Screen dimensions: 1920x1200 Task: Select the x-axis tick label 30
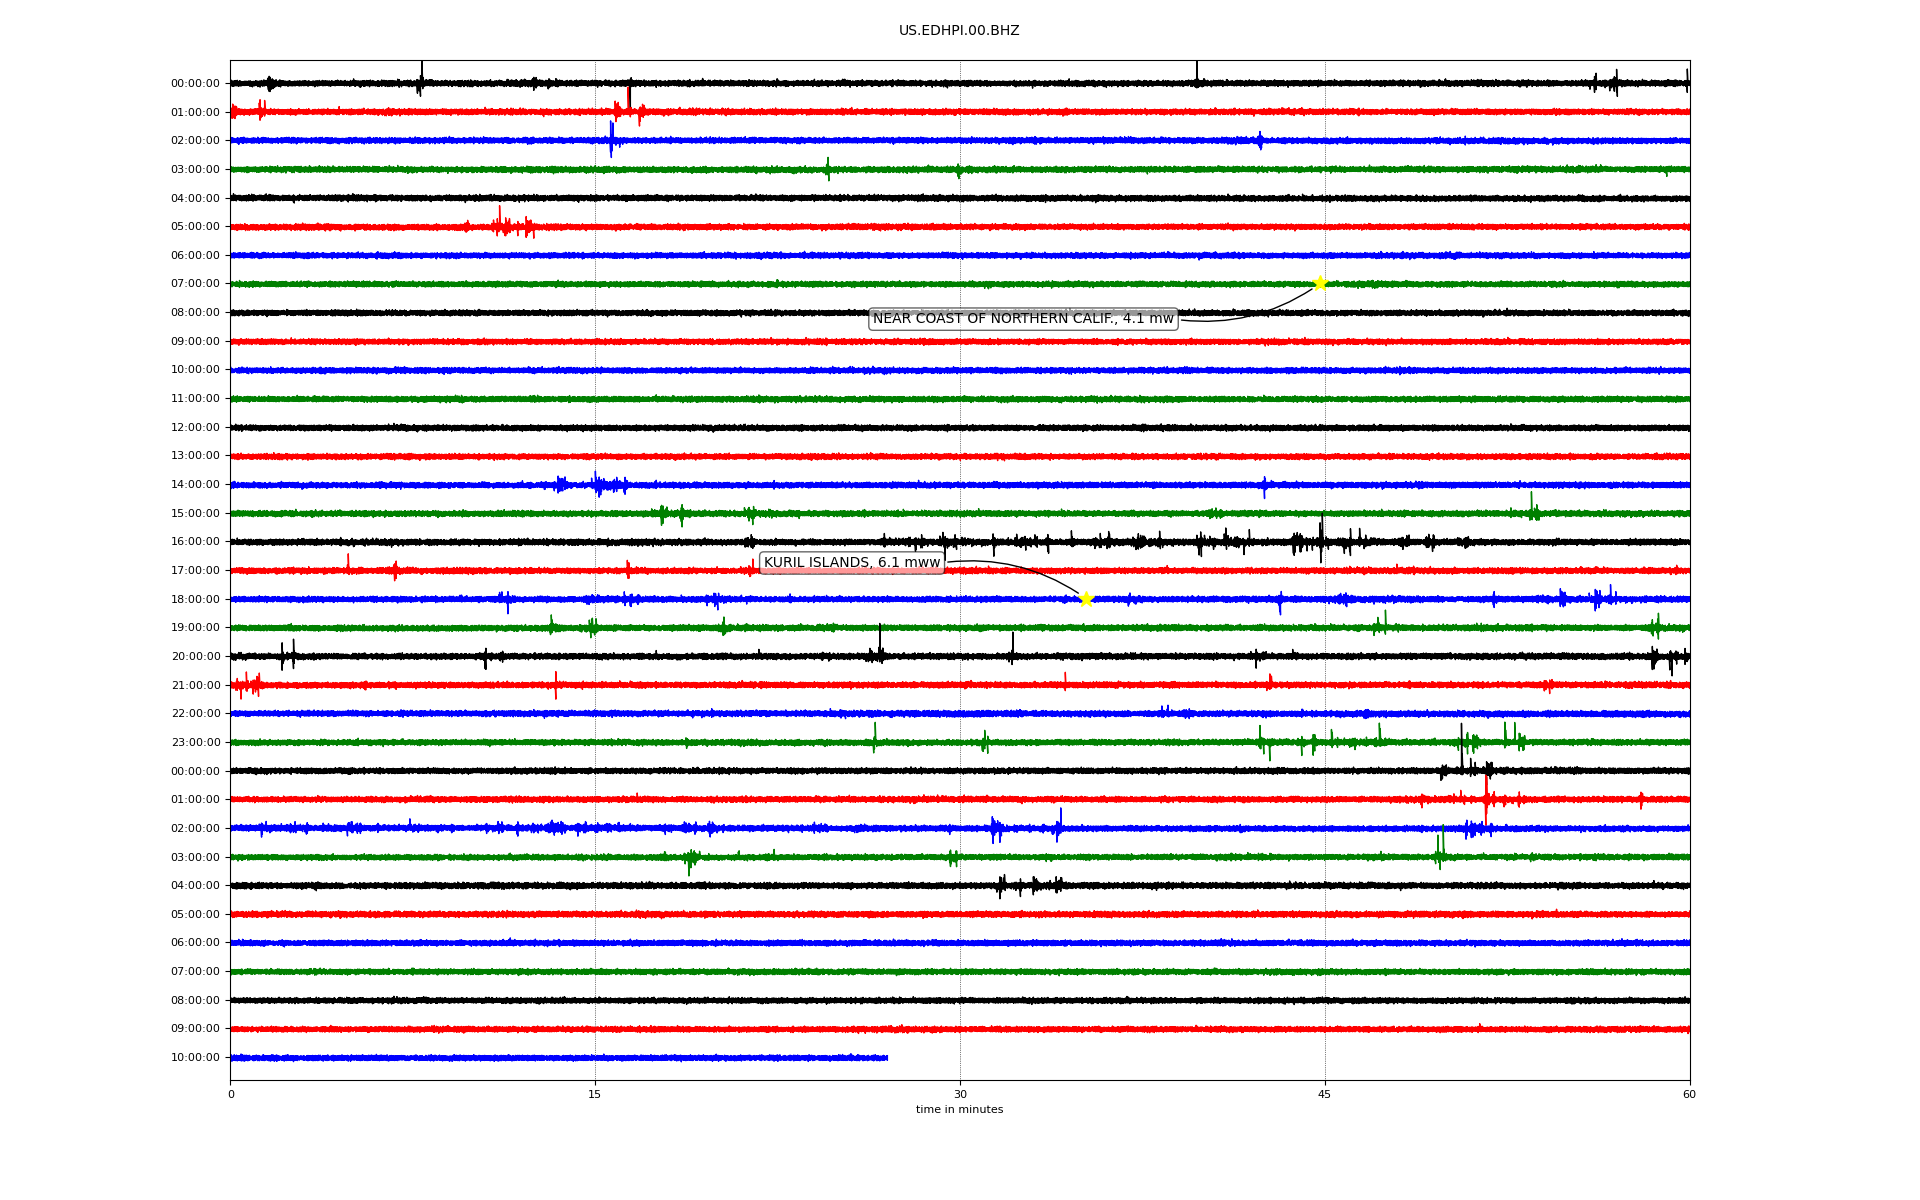point(960,1094)
